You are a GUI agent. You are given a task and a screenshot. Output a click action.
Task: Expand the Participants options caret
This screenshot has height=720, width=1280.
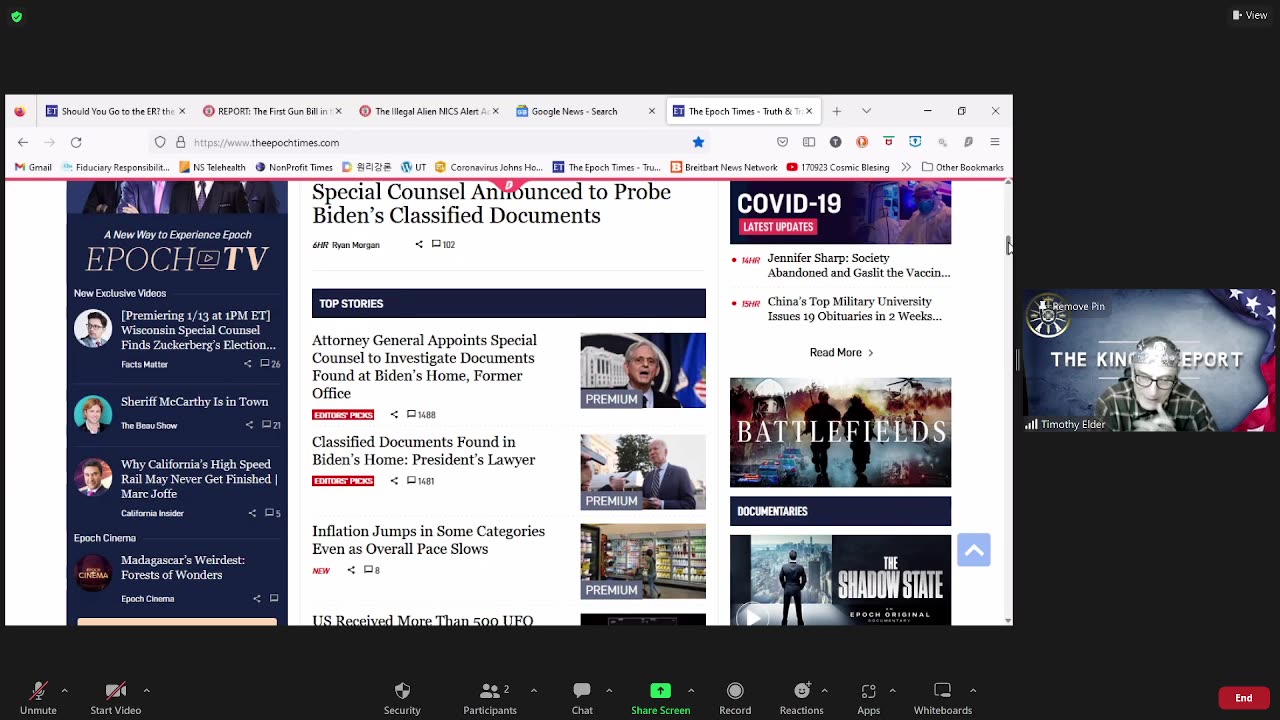[x=533, y=690]
